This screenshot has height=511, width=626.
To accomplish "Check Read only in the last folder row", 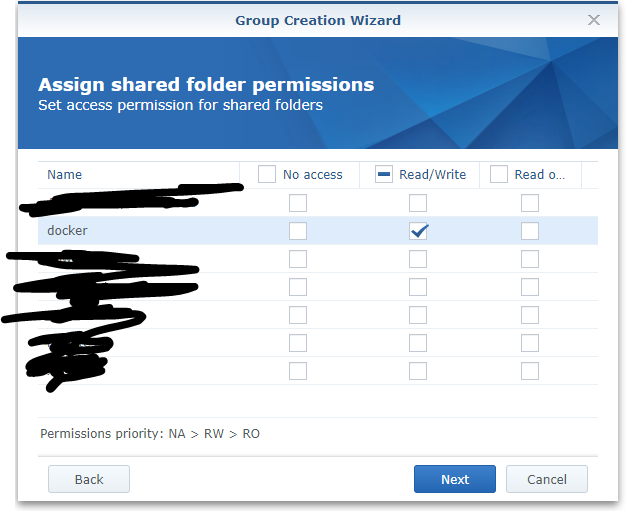I will point(530,371).
